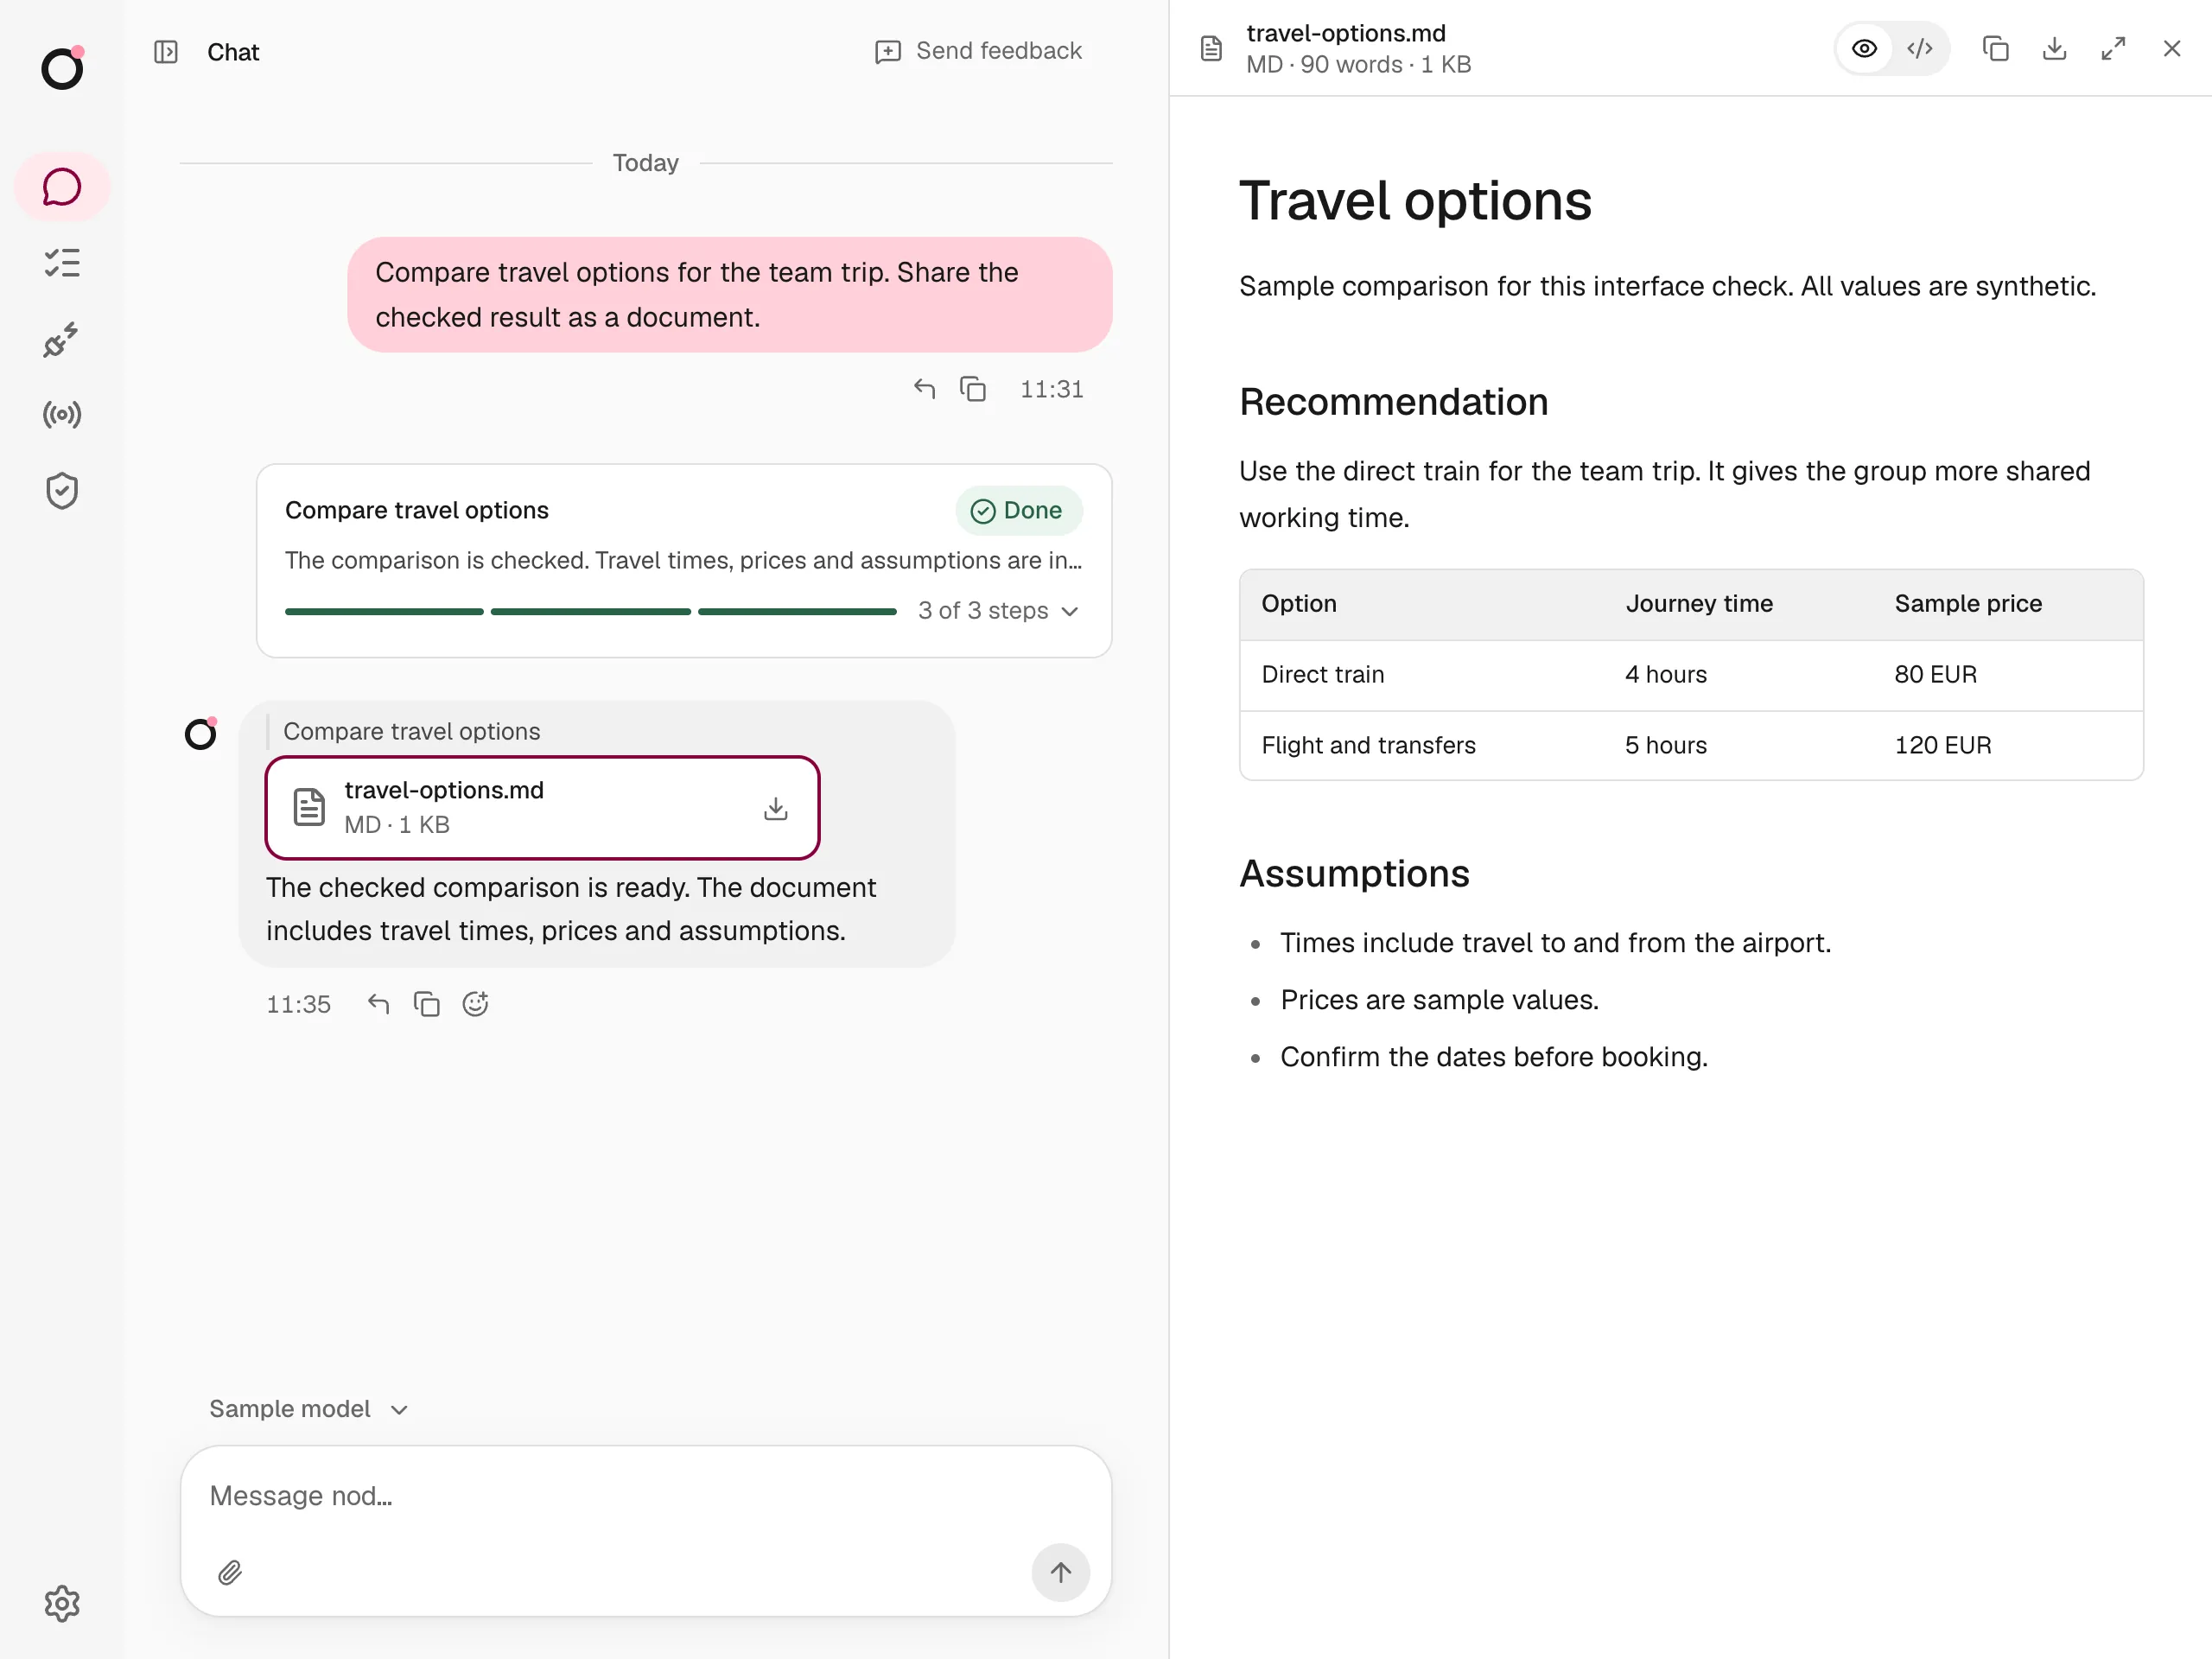Switch to preview eye view mode
Viewport: 2212px width, 1659px height.
(x=1864, y=48)
